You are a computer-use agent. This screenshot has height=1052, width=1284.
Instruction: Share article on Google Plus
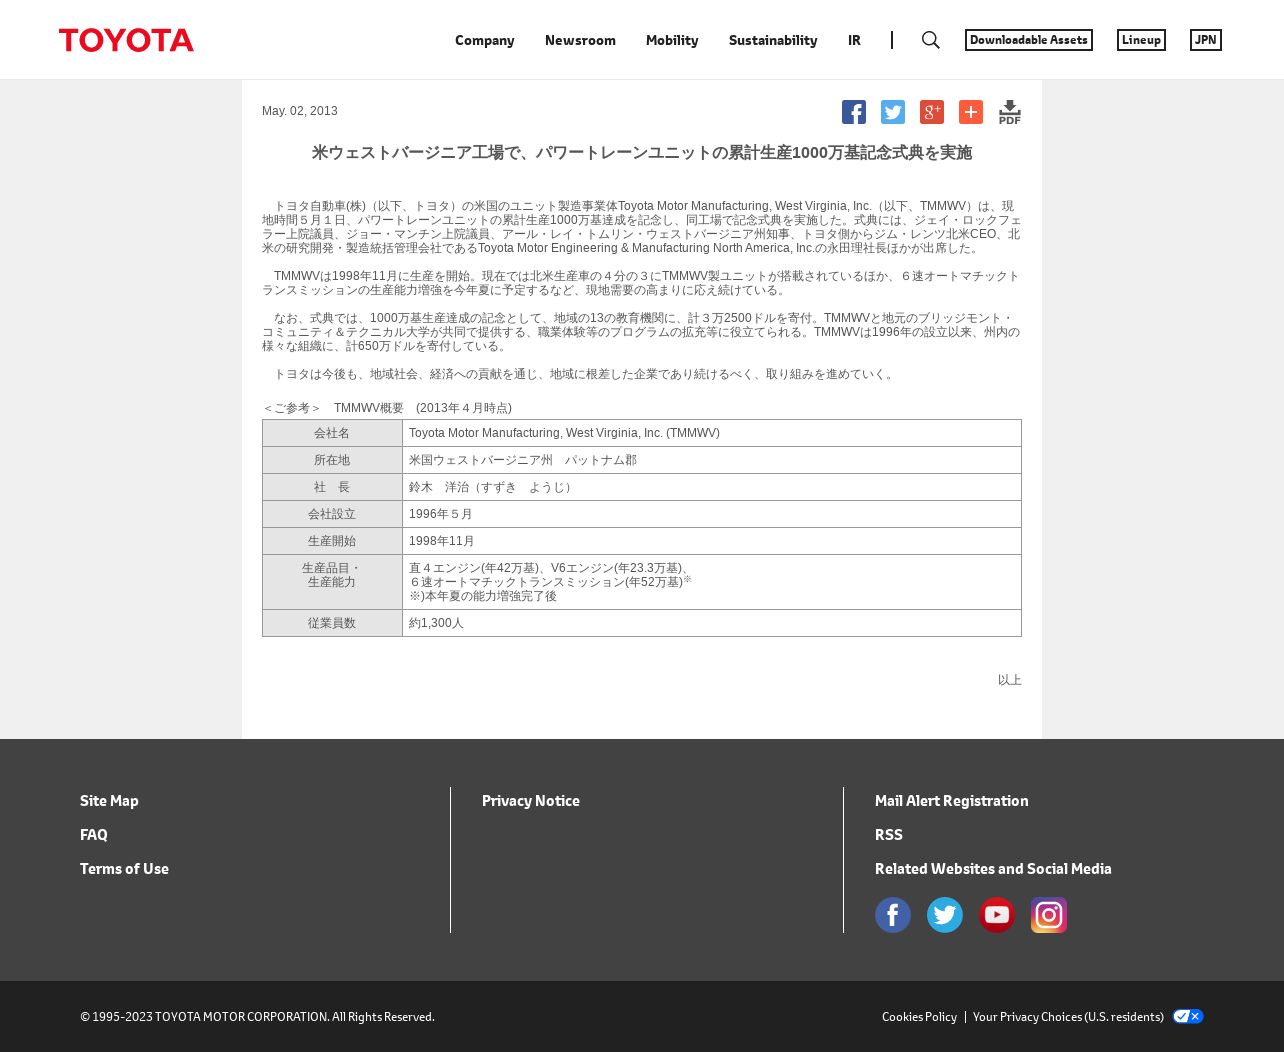click(932, 112)
